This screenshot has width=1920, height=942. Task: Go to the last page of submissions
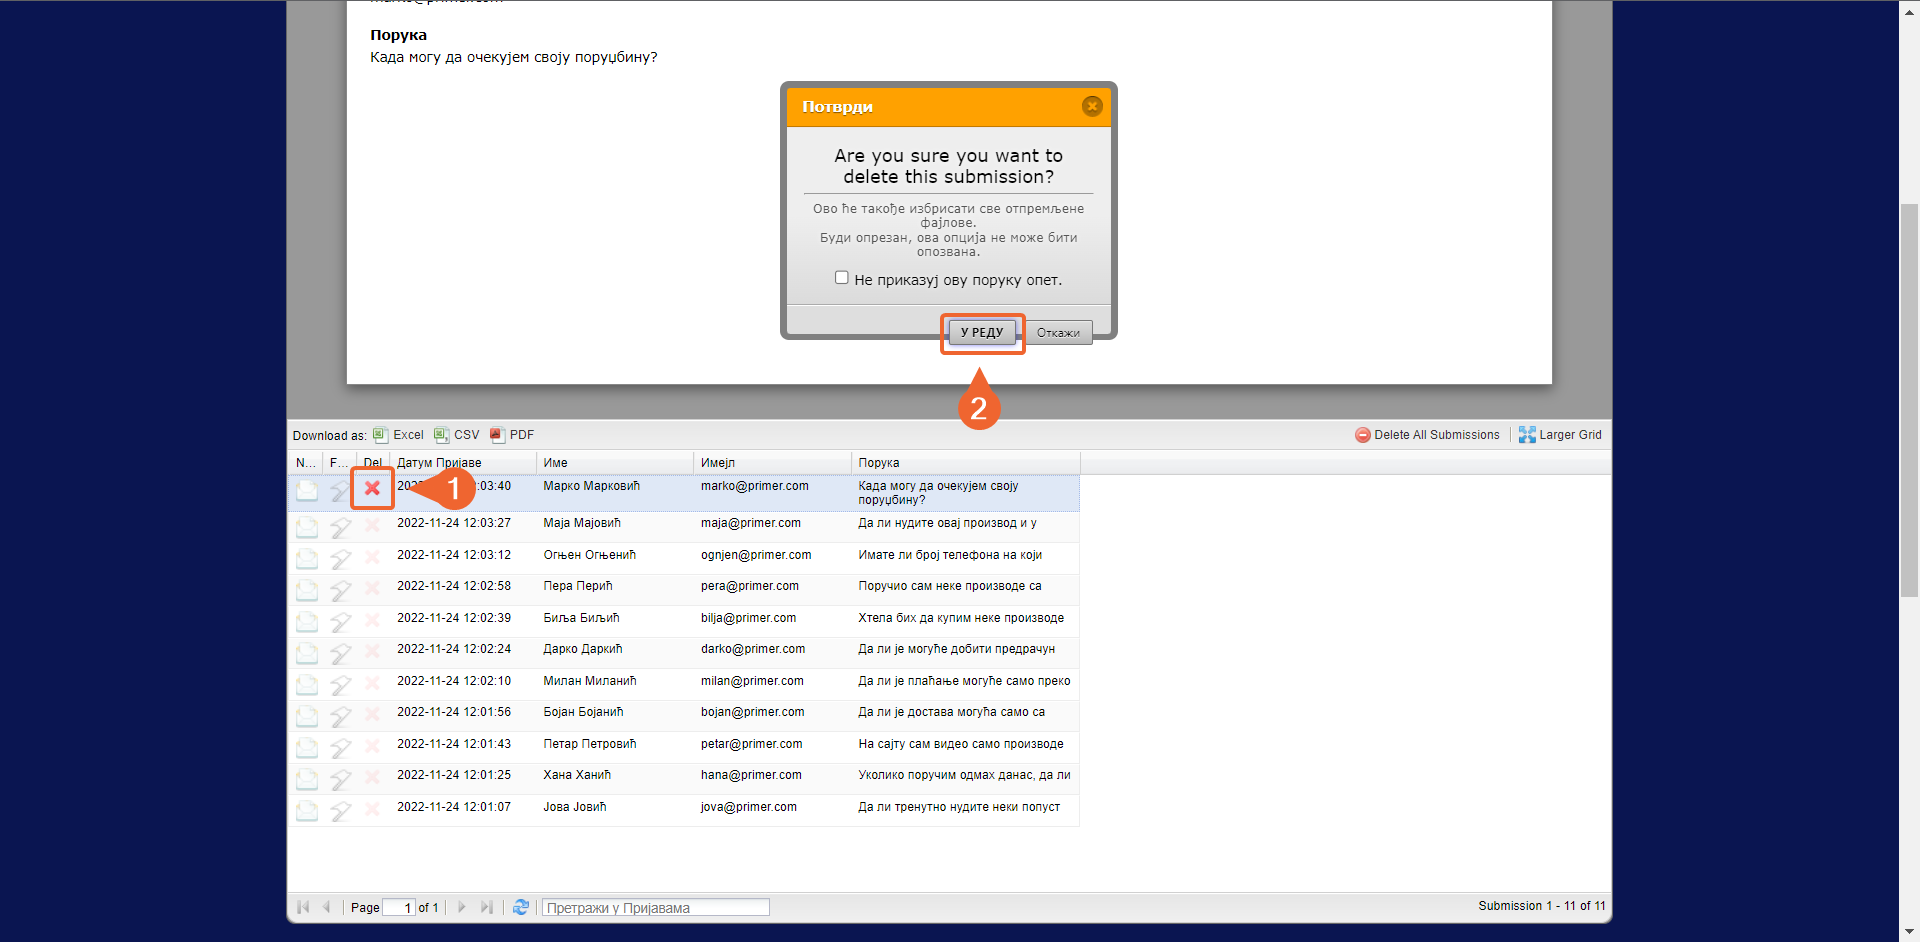[x=487, y=907]
